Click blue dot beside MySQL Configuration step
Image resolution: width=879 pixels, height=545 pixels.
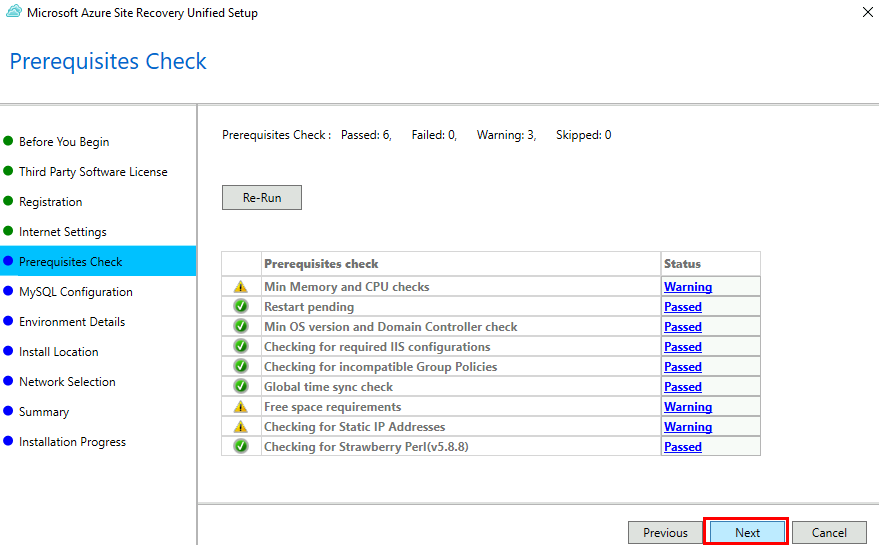tap(8, 291)
